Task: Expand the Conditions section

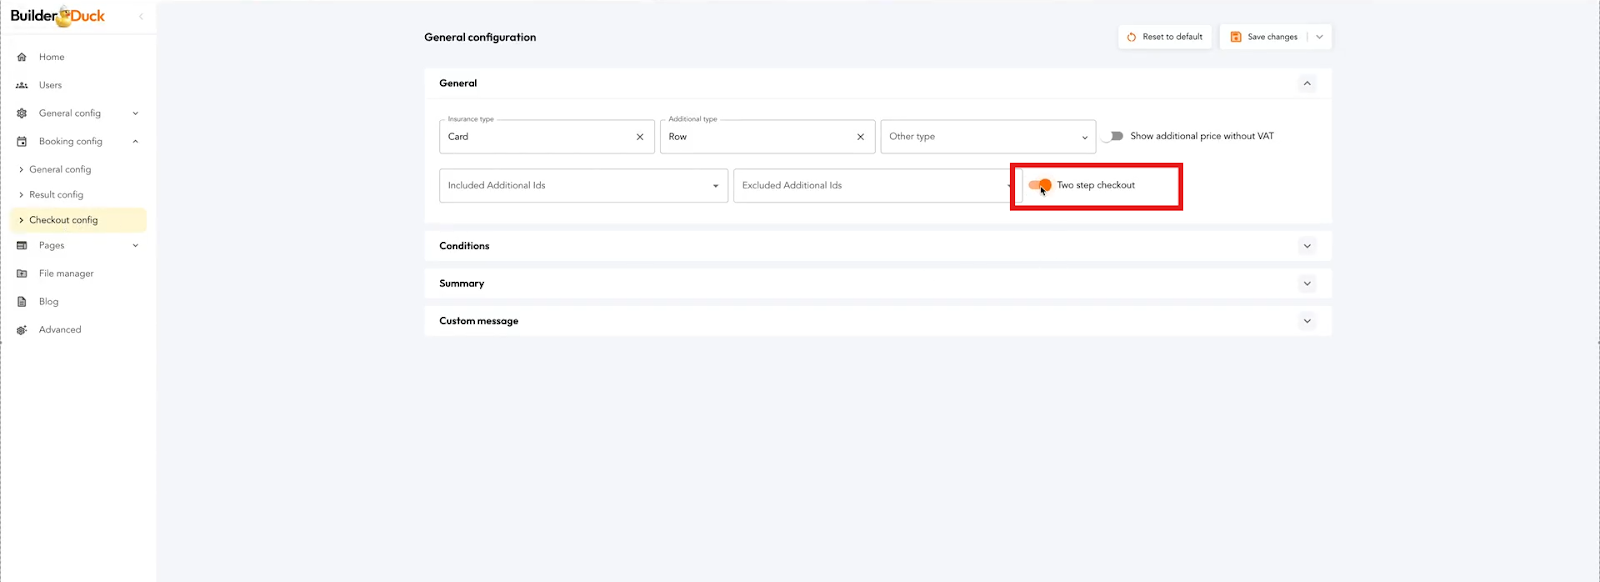Action: [1306, 246]
